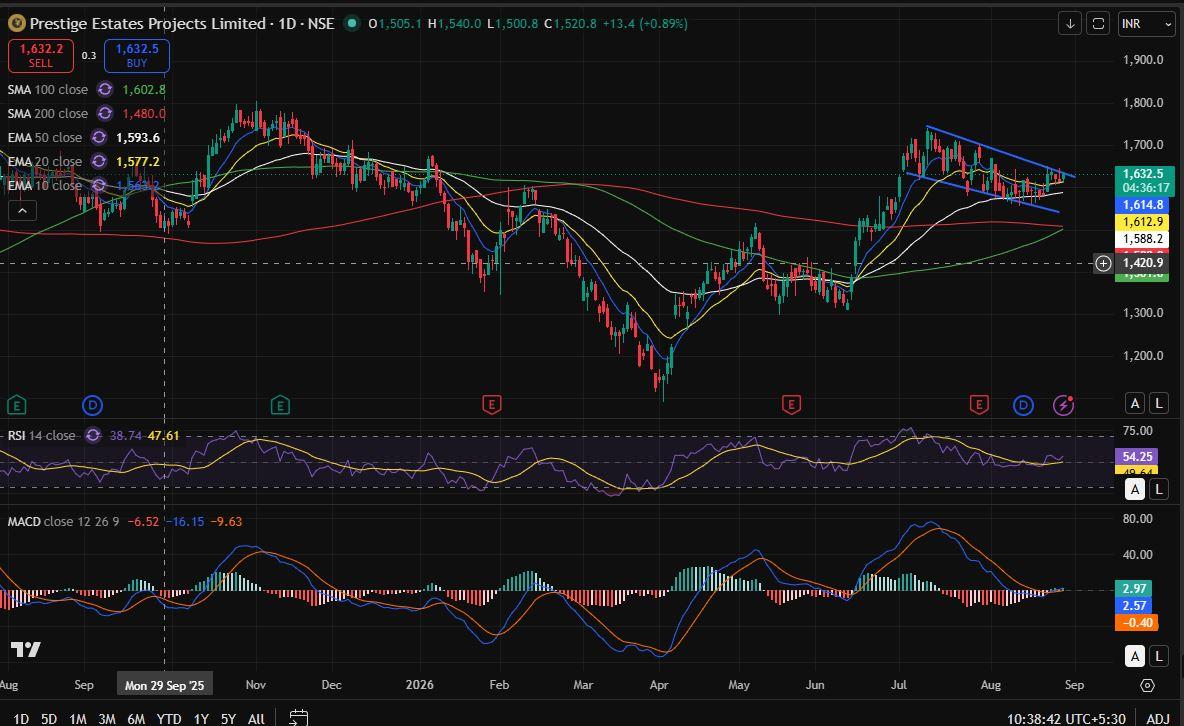Viewport: 1184px width, 726px height.
Task: Toggle log scale L on MACD pane
Action: [x=1159, y=656]
